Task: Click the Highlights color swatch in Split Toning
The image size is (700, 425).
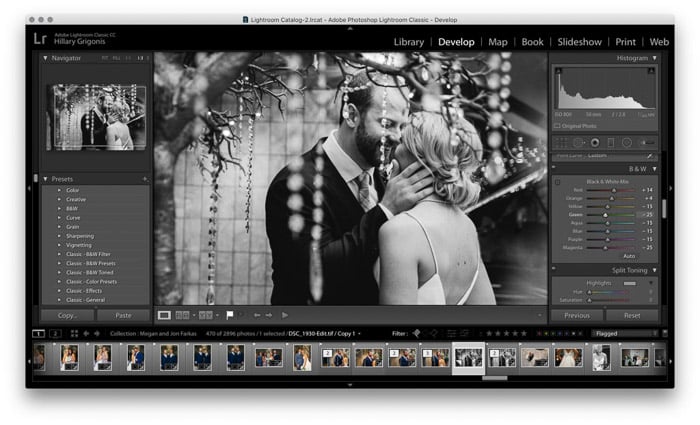Action: (x=629, y=283)
